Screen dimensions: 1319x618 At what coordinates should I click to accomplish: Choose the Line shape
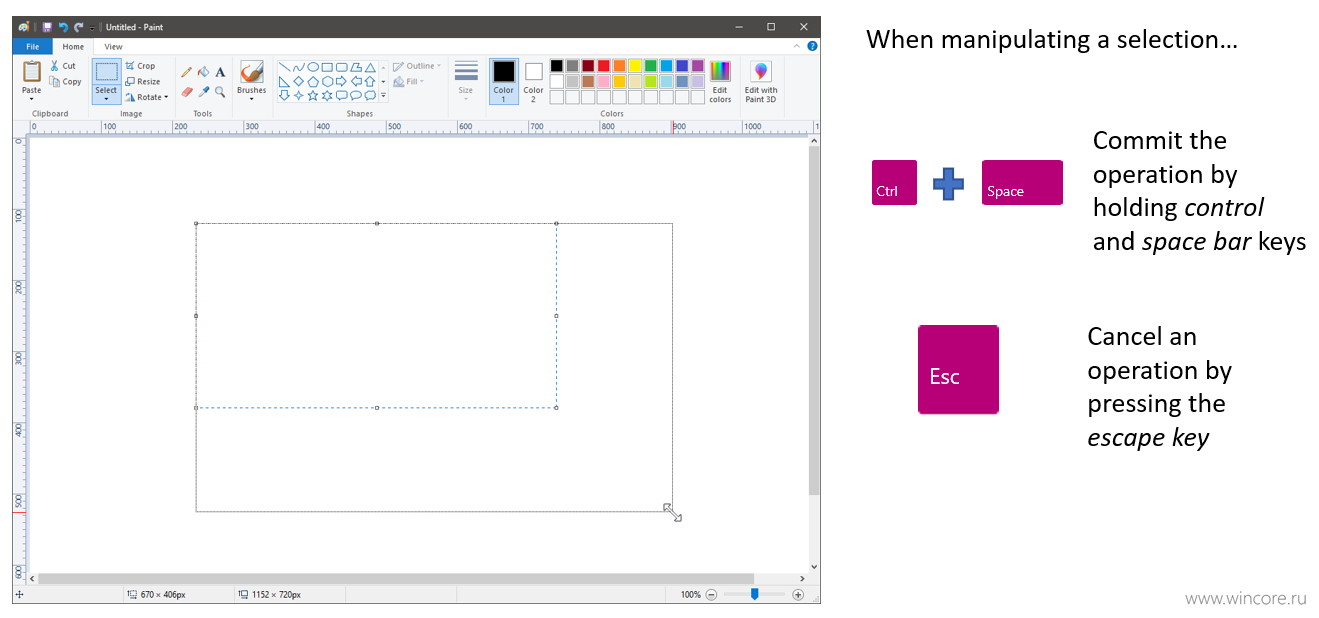[284, 67]
